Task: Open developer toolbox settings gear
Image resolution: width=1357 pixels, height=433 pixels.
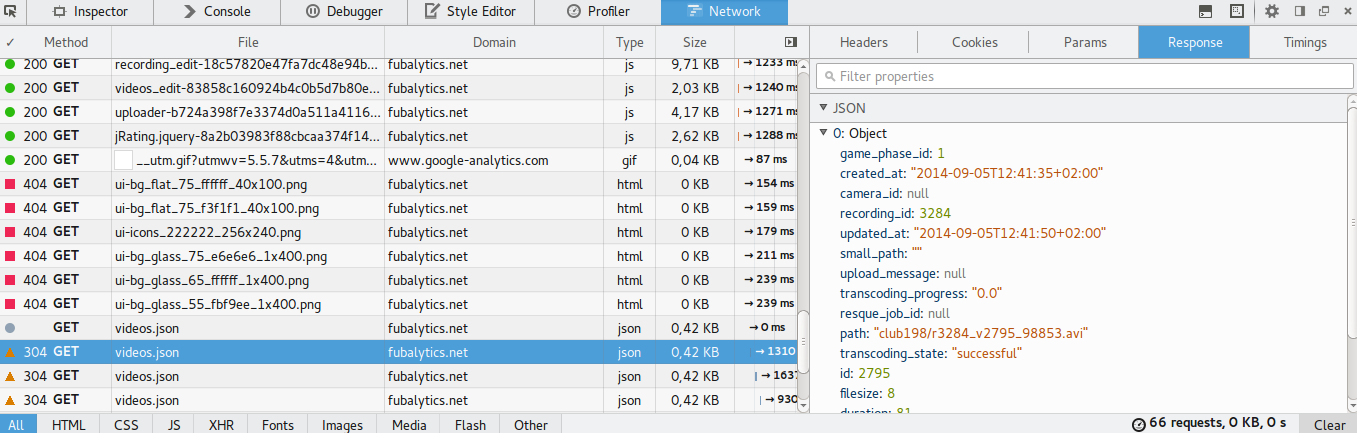Action: [x=1272, y=12]
